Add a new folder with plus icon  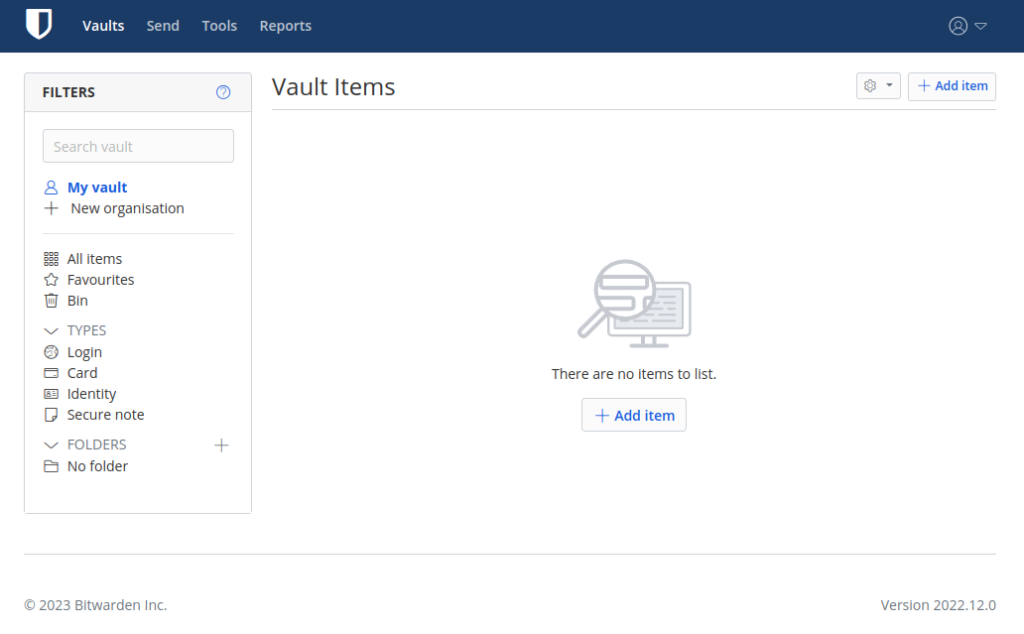[x=221, y=445]
